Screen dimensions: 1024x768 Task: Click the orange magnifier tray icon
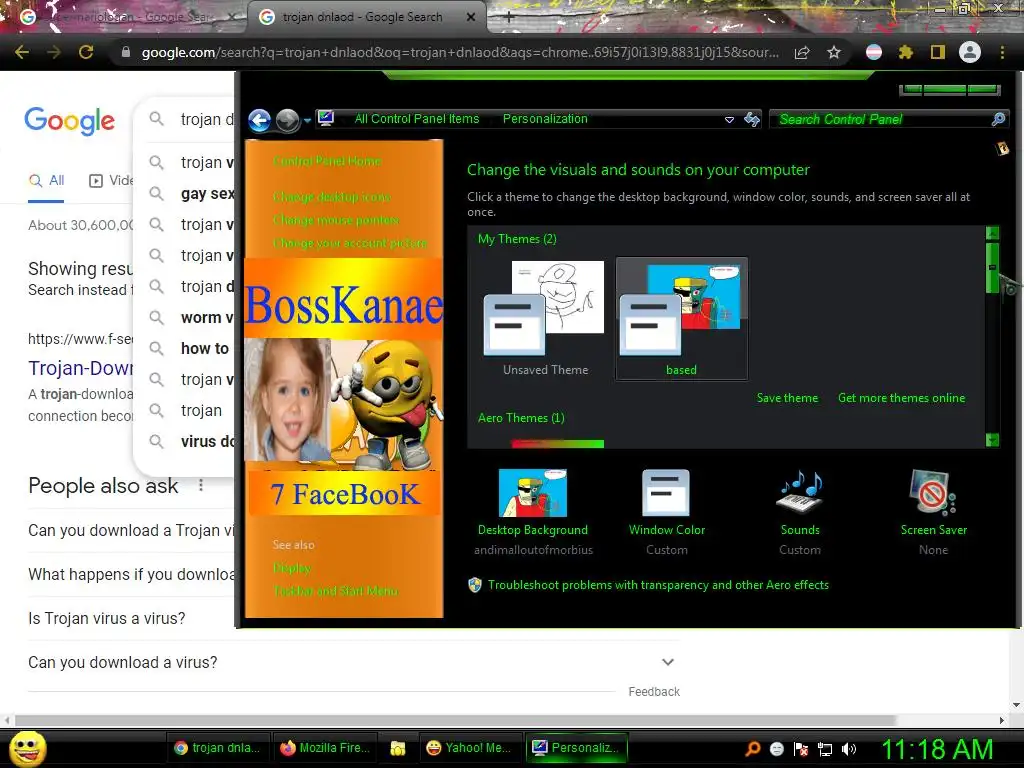(x=753, y=749)
